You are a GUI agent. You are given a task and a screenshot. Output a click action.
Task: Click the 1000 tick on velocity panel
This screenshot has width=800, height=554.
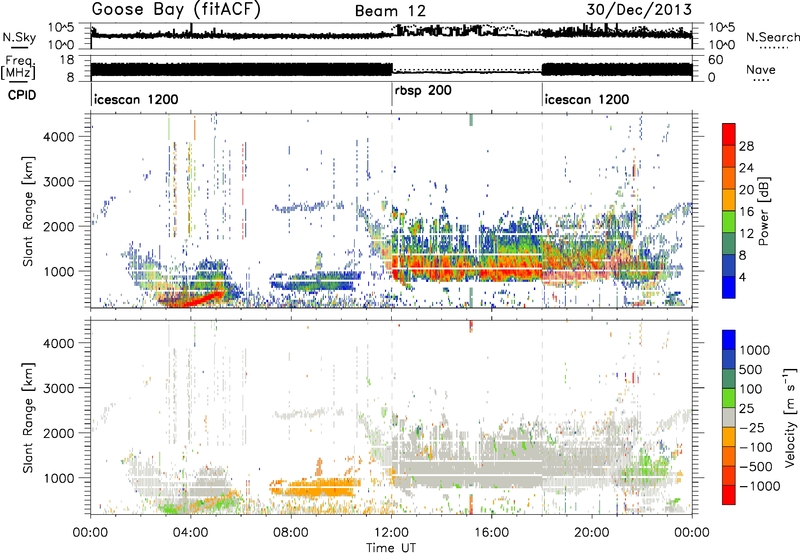pos(61,478)
